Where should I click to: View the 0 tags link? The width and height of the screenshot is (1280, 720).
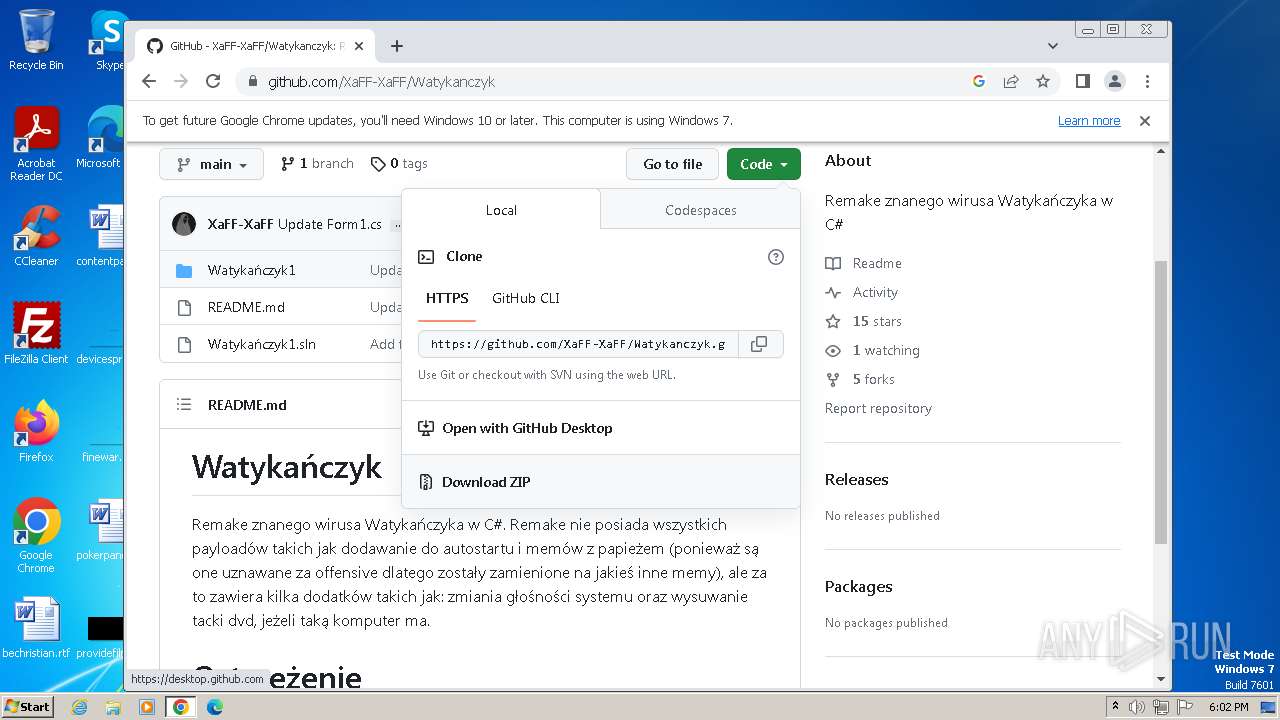399,164
